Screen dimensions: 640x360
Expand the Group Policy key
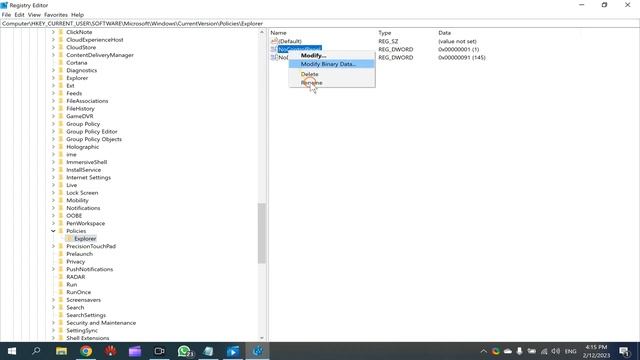click(53, 124)
